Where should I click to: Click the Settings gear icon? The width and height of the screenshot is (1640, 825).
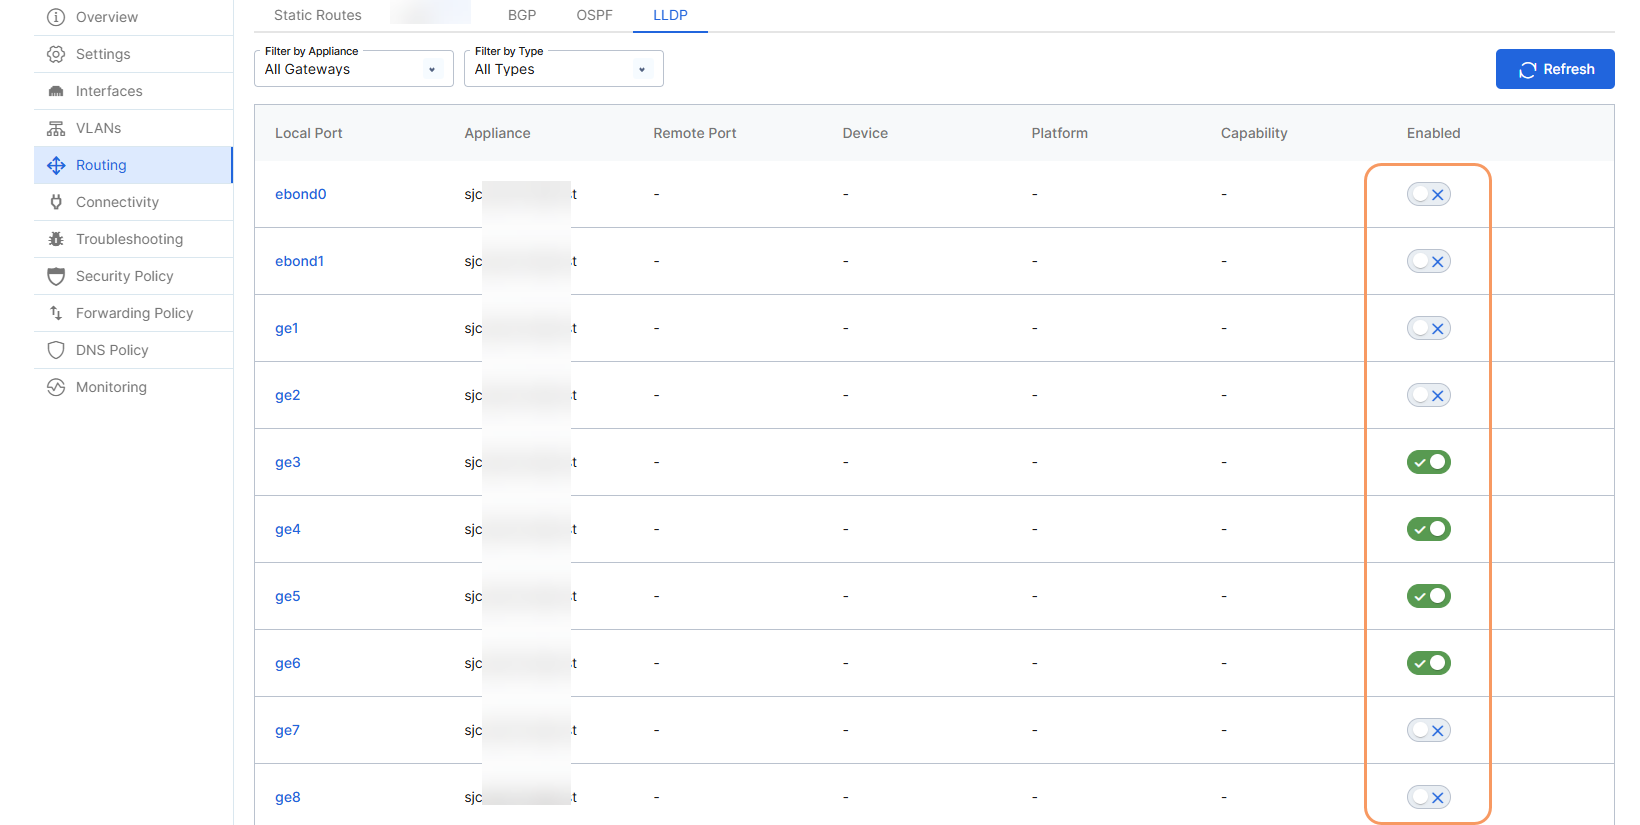coord(56,54)
